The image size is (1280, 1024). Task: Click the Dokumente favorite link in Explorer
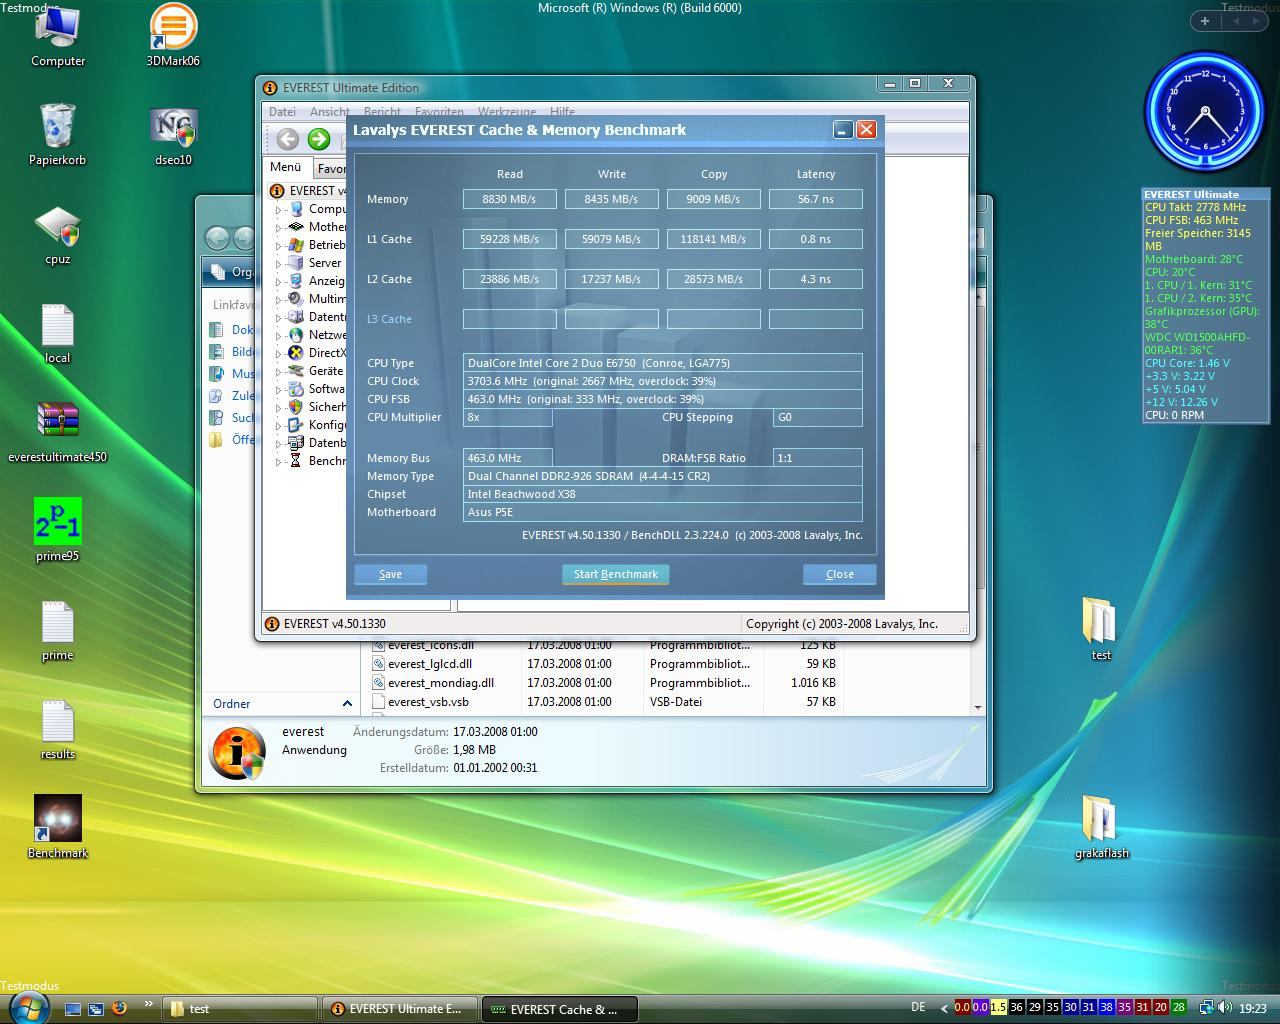[x=232, y=329]
